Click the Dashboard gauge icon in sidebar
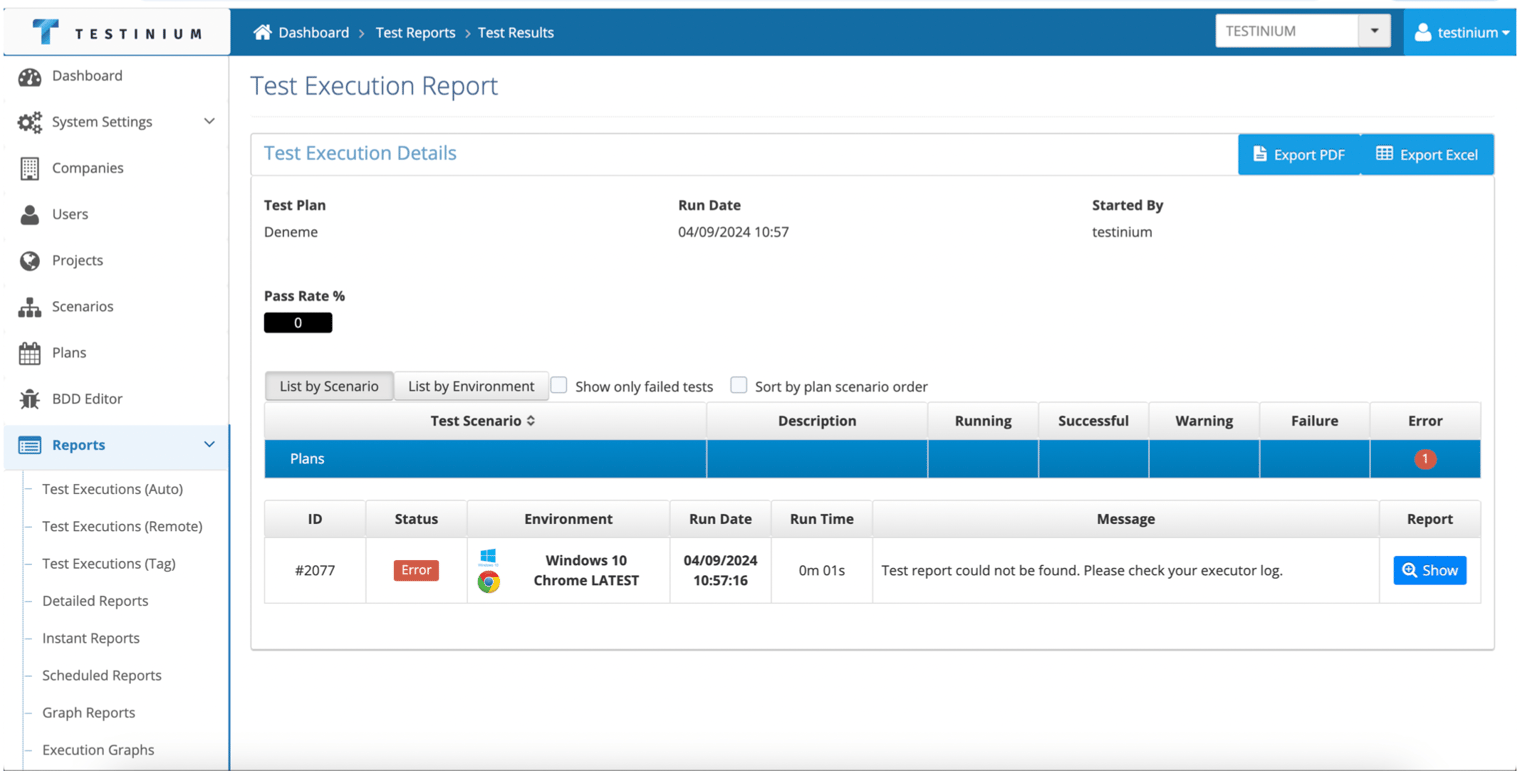Image resolution: width=1520 pixels, height=773 pixels. click(30, 76)
